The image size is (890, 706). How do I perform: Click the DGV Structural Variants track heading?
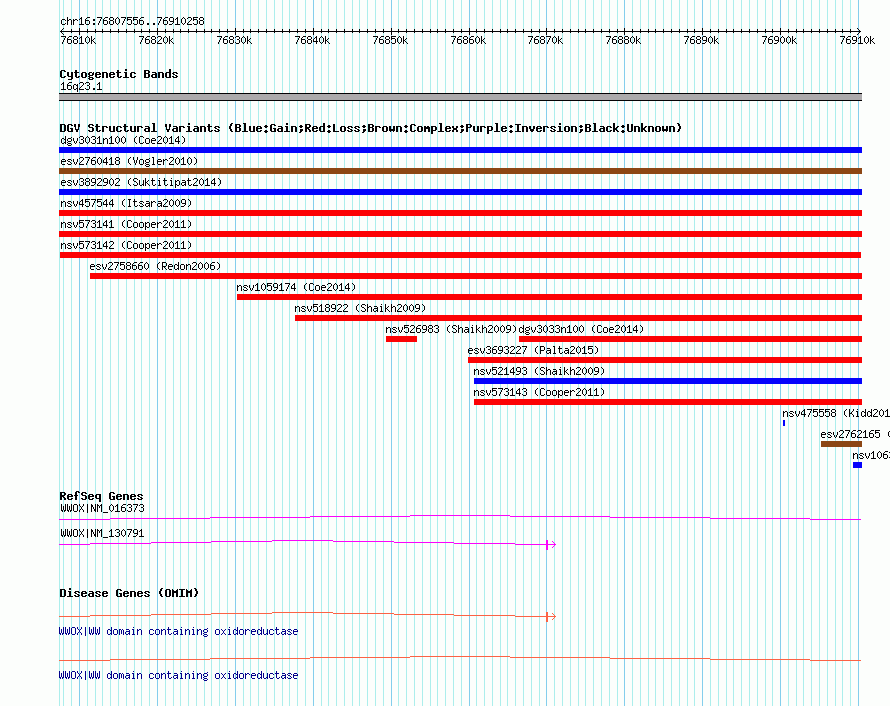(371, 128)
